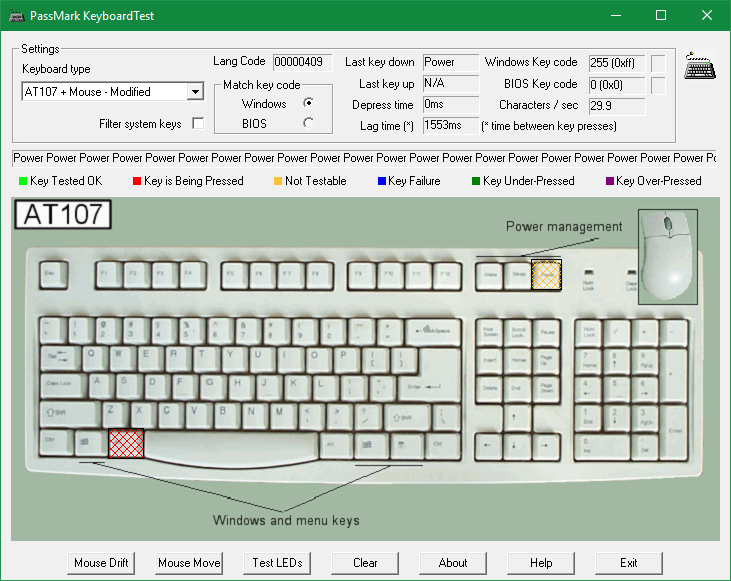Click the box beside BIOS Key code value

pos(658,85)
